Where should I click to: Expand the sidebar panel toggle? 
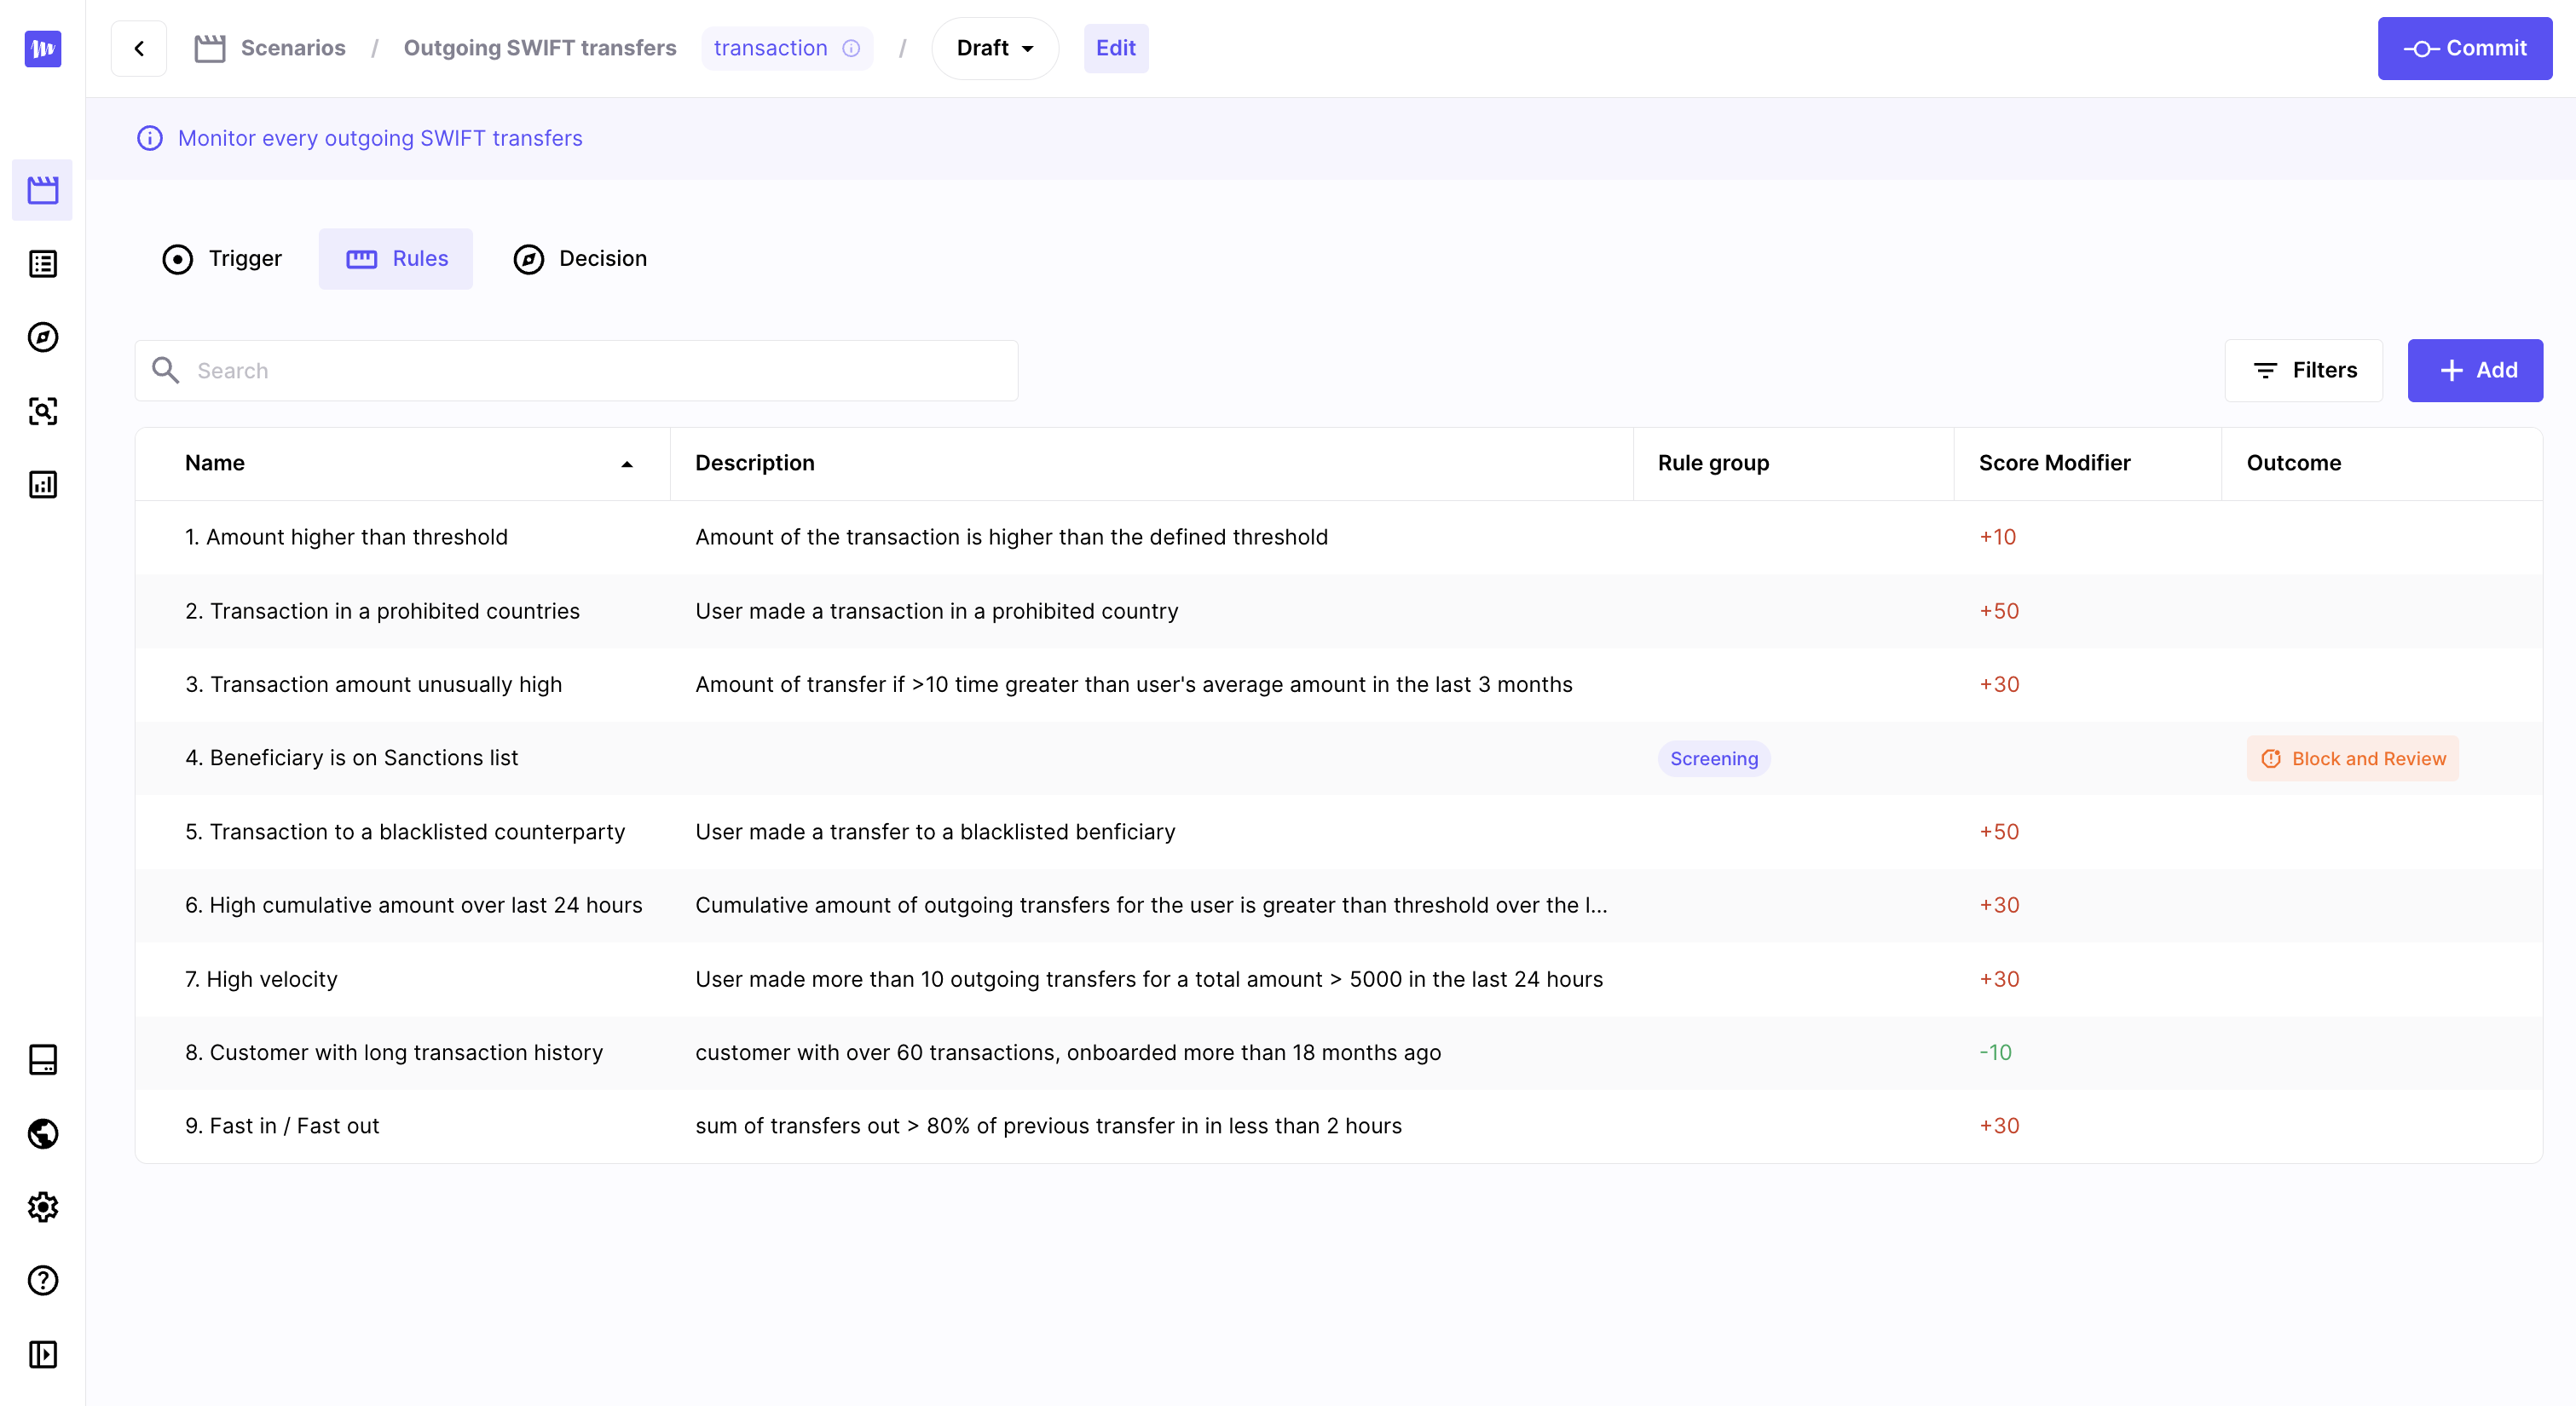coord(43,1354)
